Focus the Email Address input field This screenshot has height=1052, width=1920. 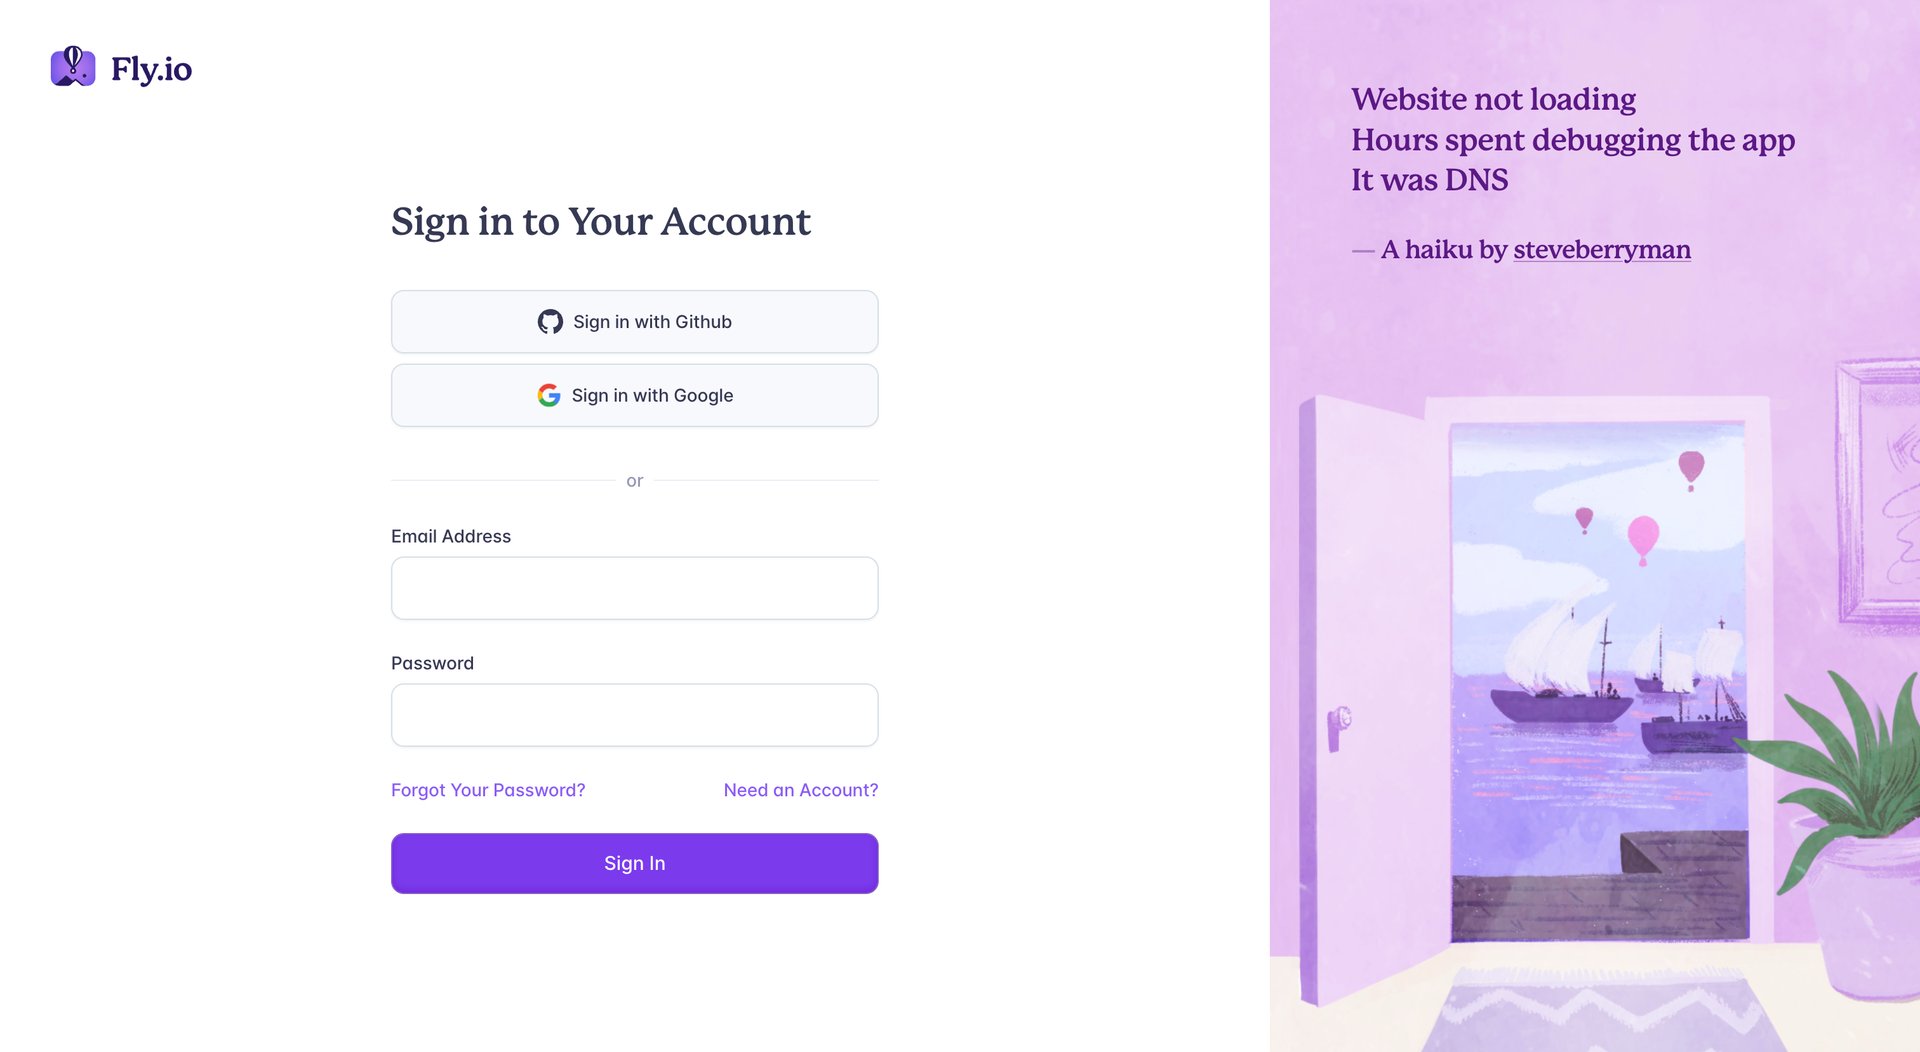click(634, 588)
